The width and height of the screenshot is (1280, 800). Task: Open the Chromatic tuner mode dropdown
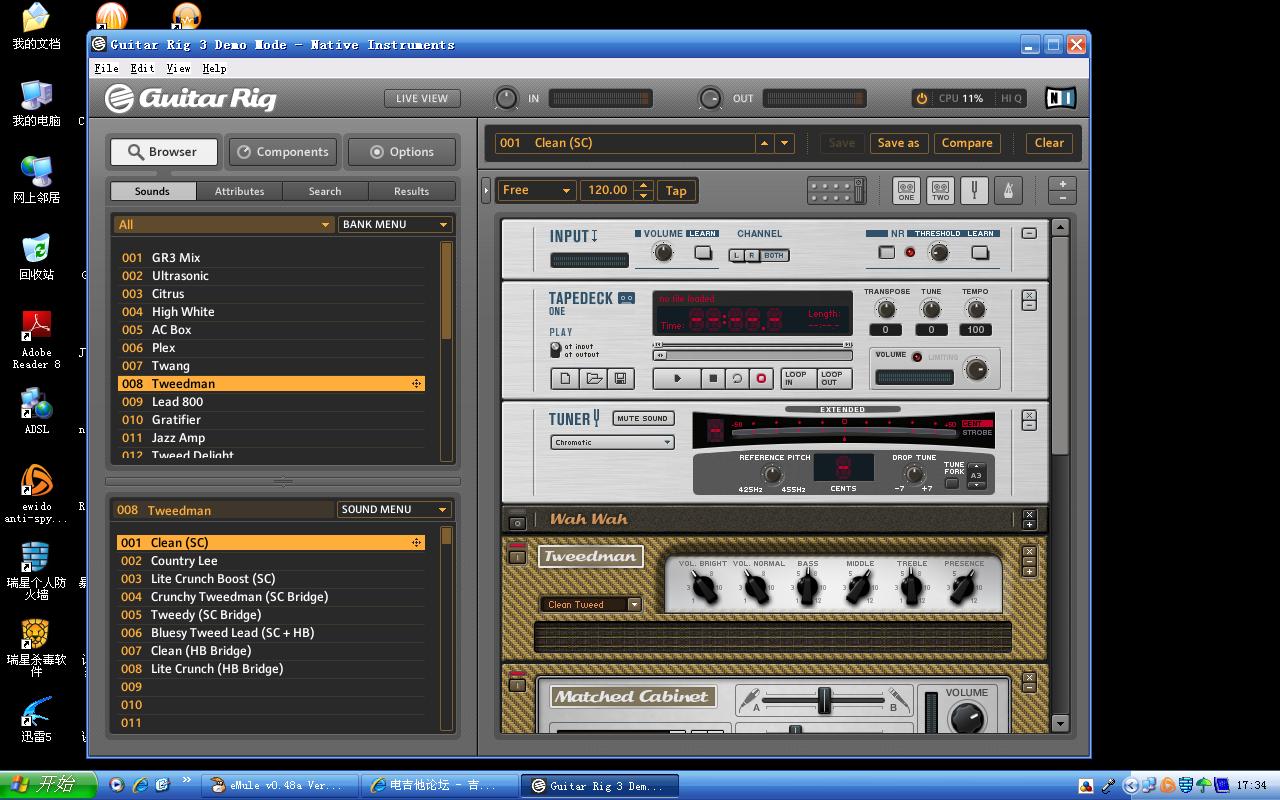point(612,442)
